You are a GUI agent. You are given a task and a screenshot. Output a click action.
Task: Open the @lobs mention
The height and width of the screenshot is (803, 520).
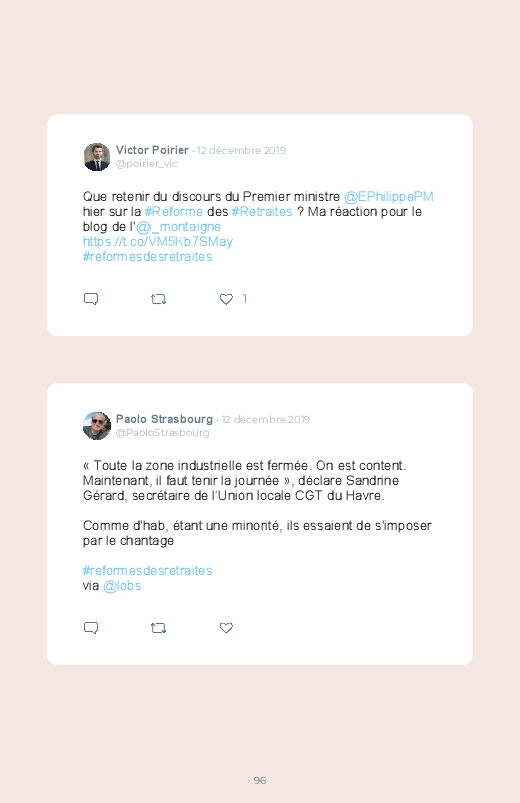click(122, 586)
